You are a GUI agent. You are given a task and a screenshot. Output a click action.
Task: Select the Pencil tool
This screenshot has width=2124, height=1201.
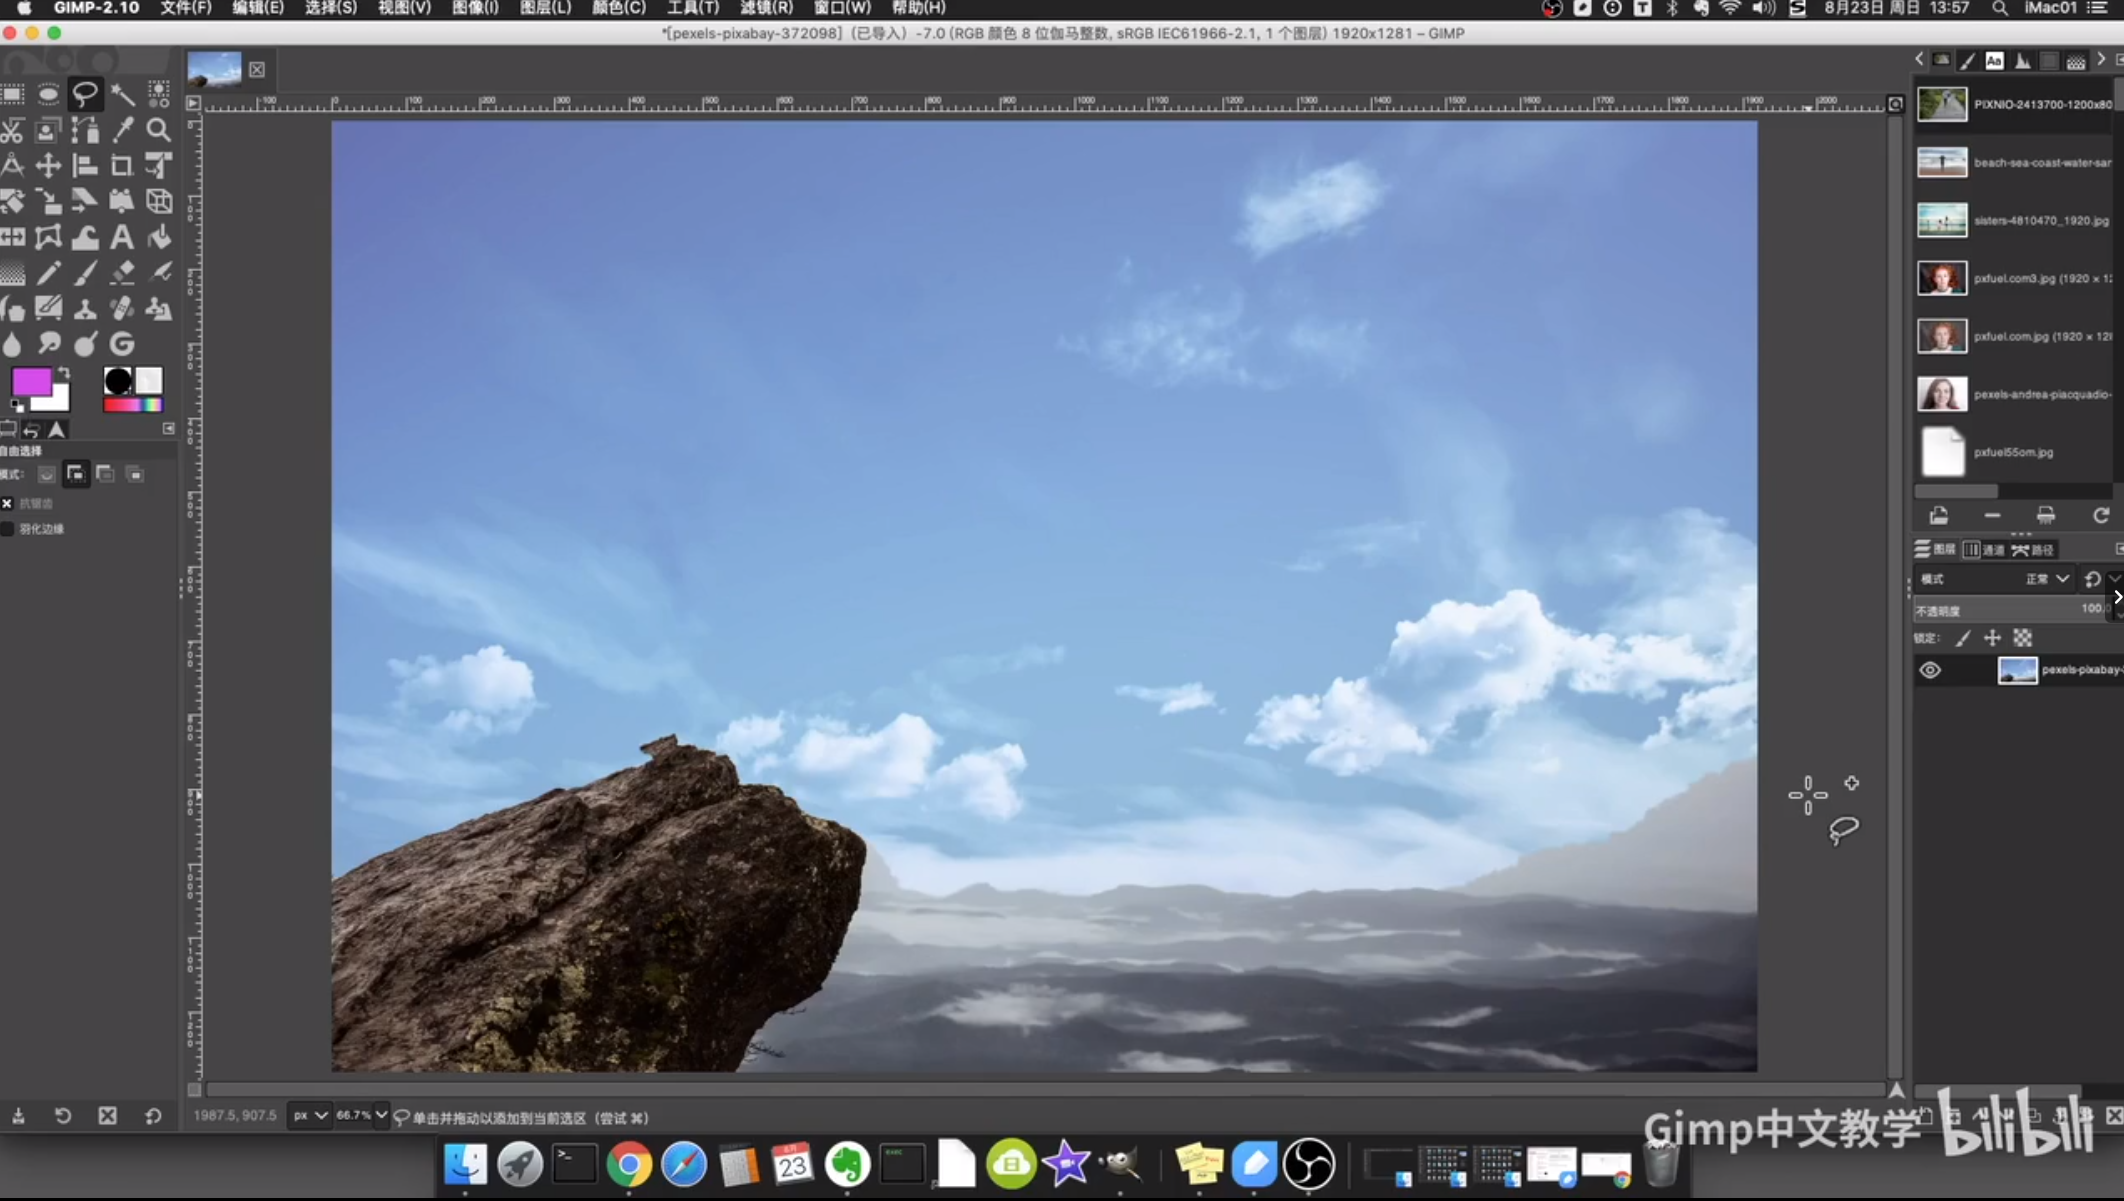48,273
